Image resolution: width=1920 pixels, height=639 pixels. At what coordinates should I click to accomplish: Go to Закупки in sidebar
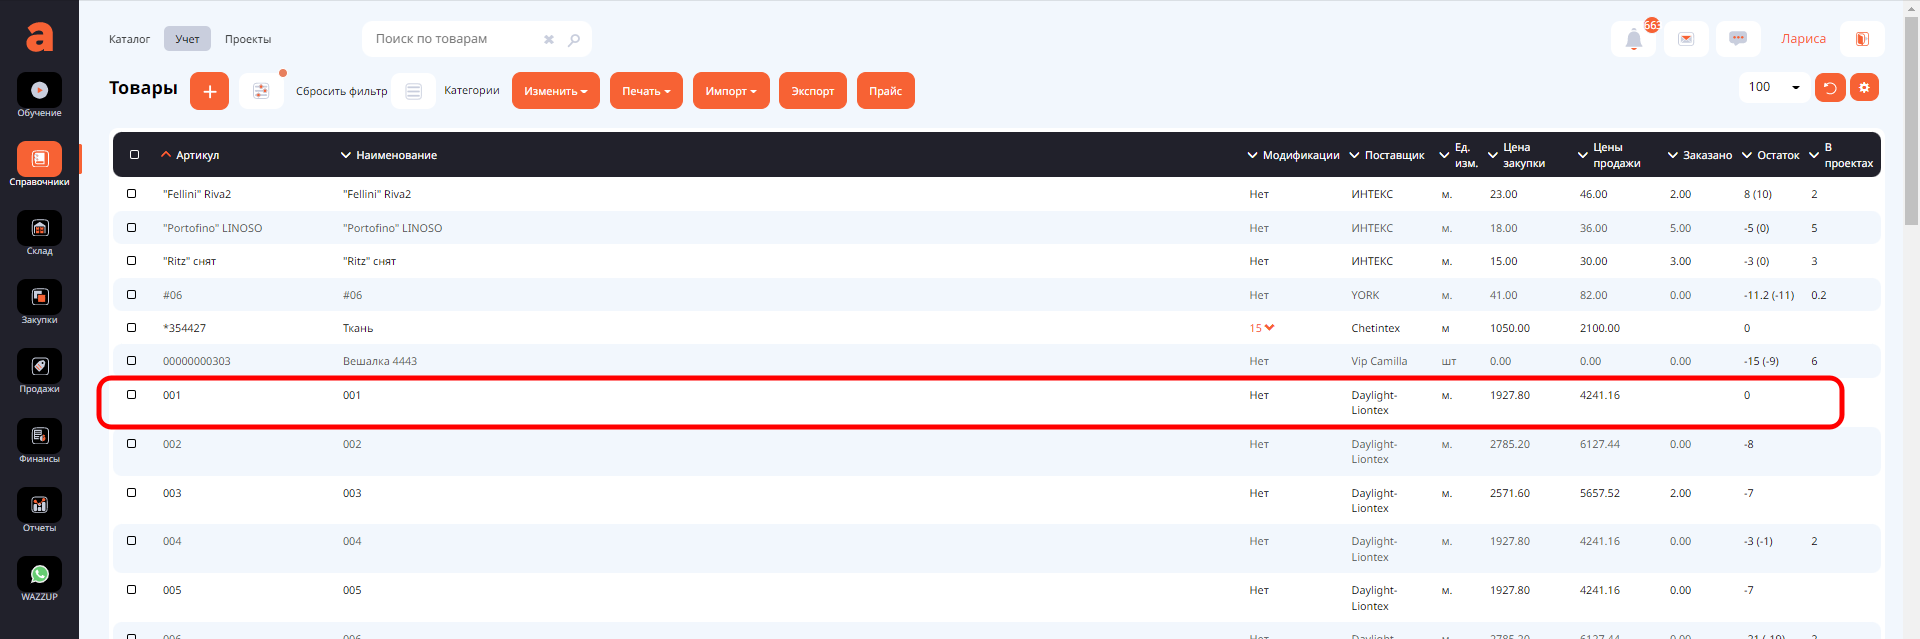pyautogui.click(x=39, y=298)
